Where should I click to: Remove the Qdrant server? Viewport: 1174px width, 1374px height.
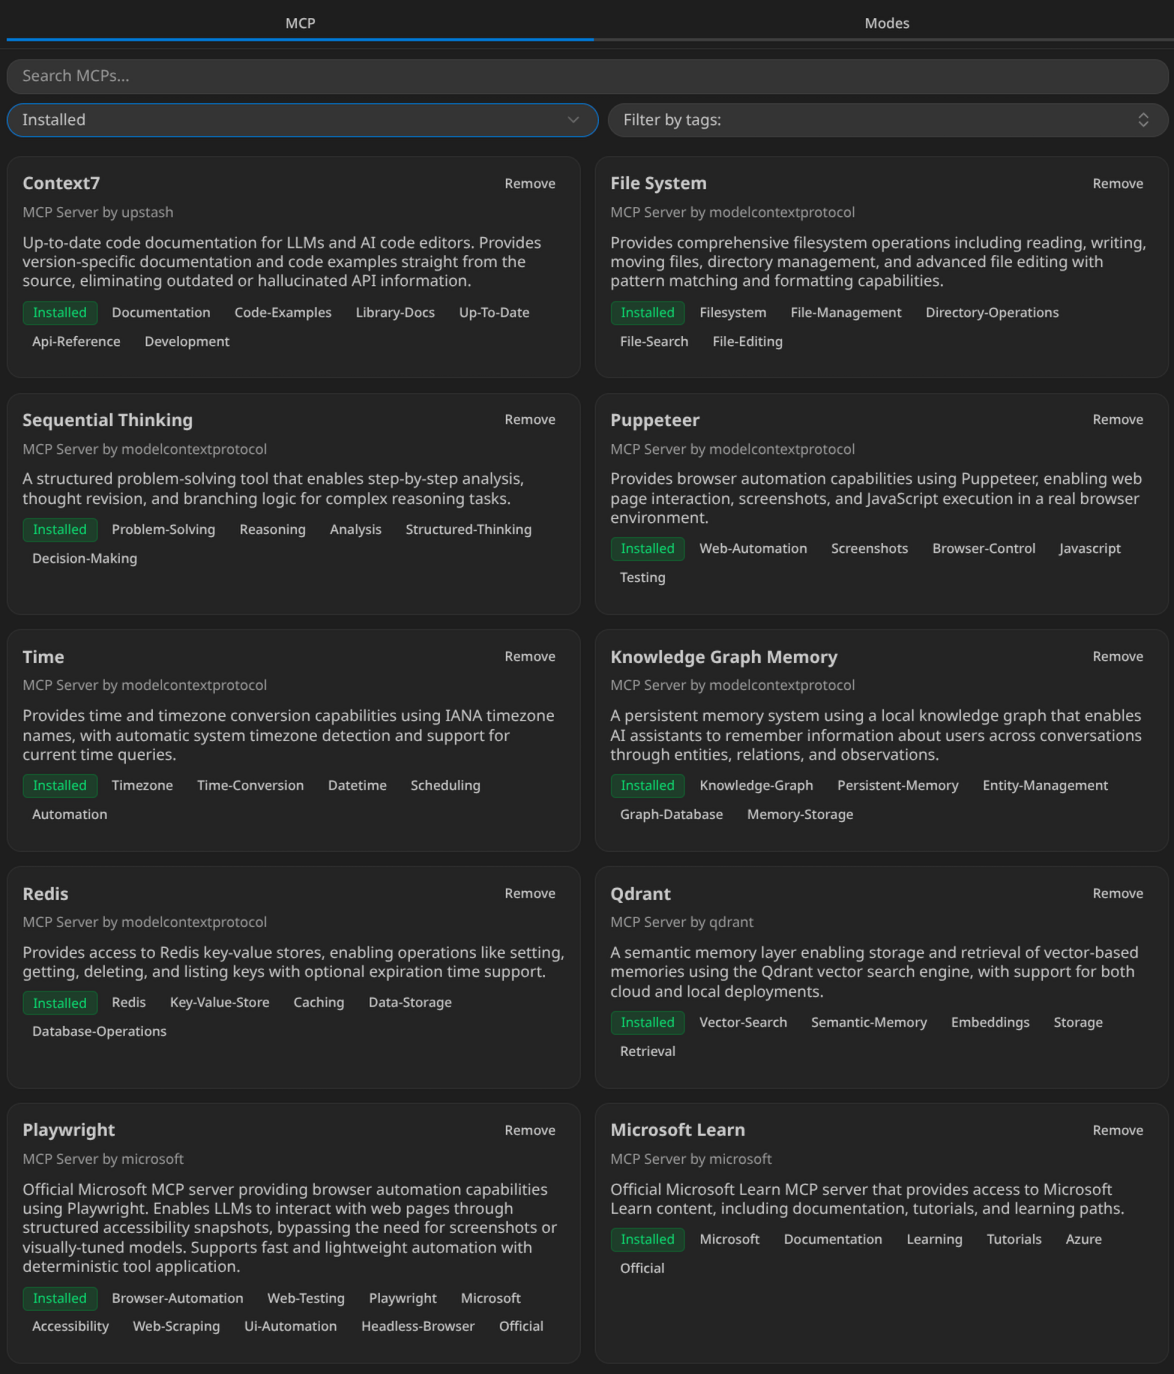pyautogui.click(x=1117, y=893)
